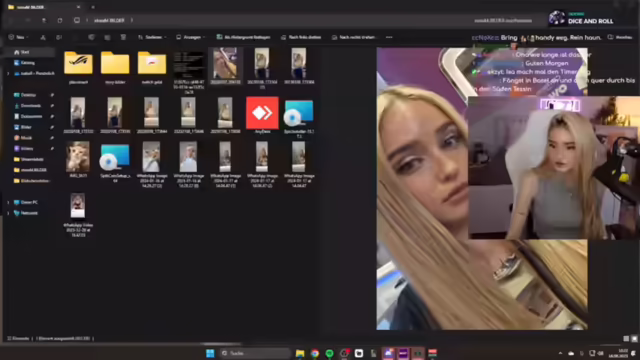Switch to large thumbnails view icon in status bar
Viewport: 640px width, 360px height.
(x=634, y=339)
